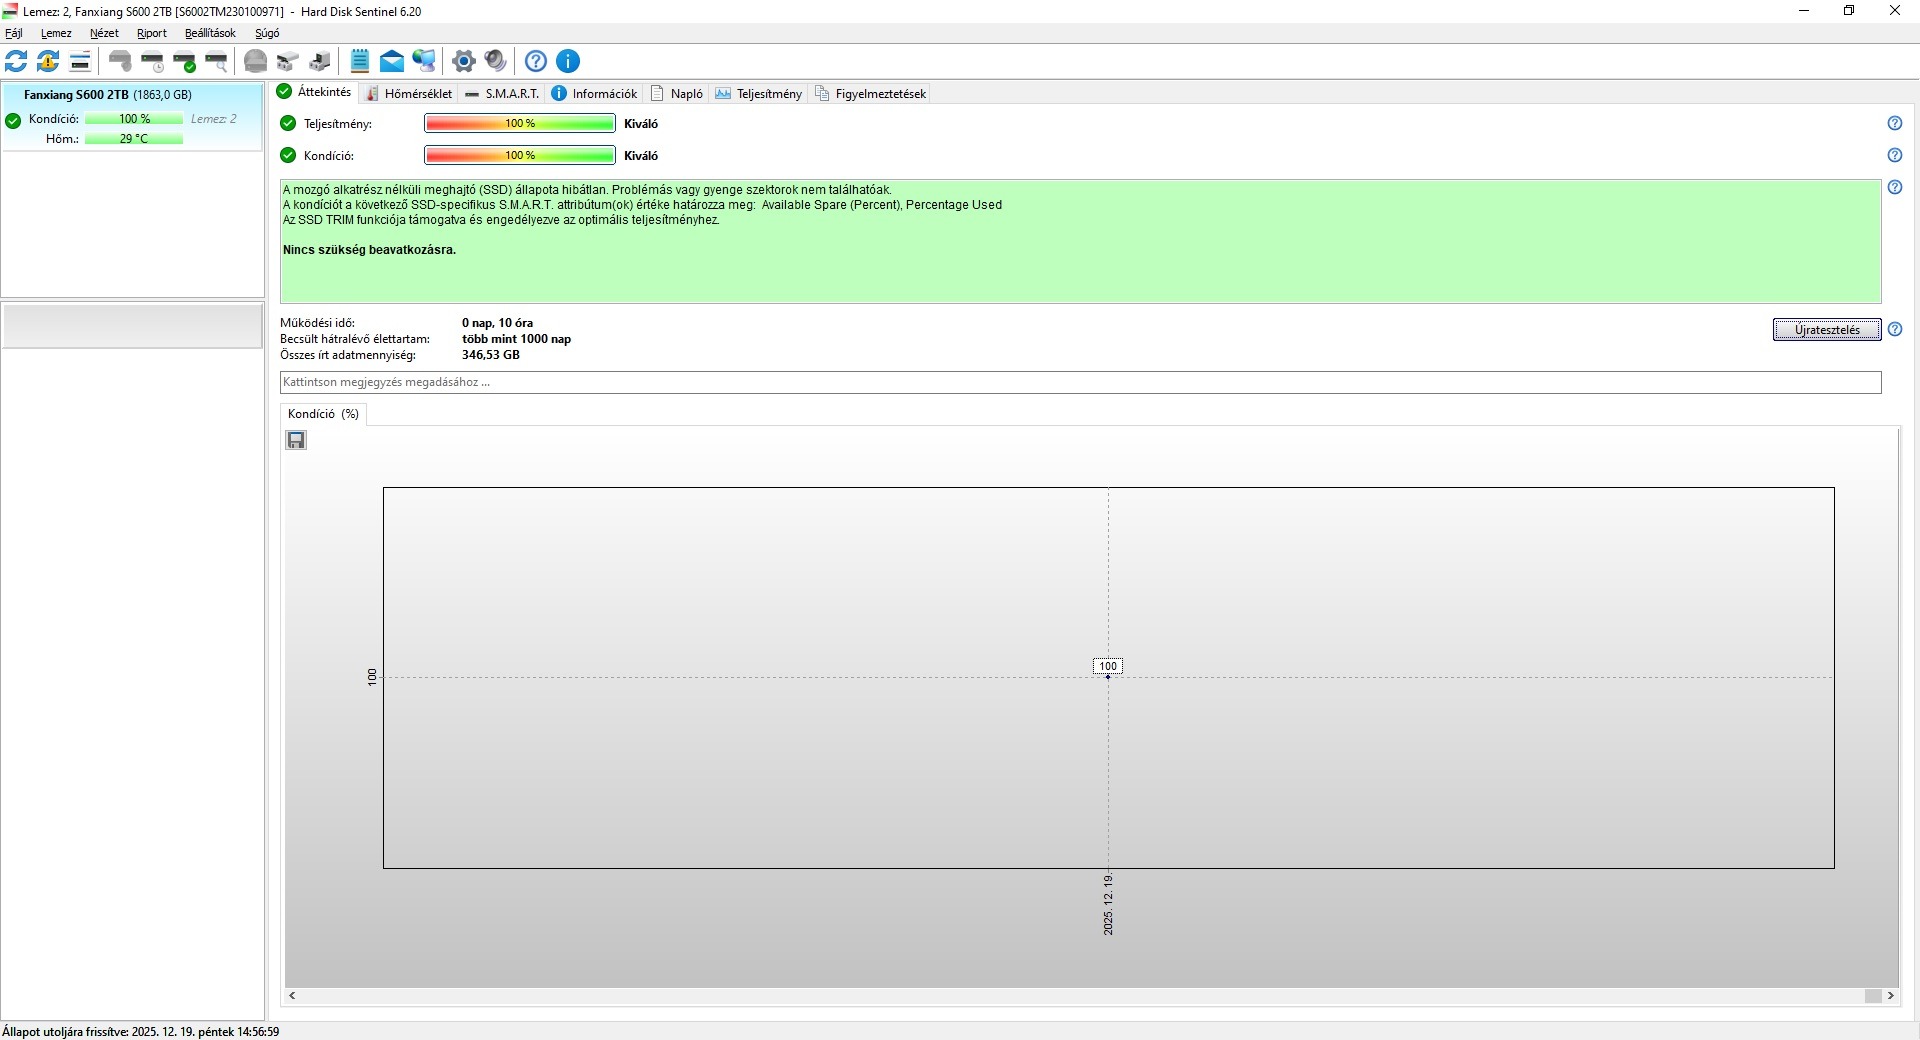The width and height of the screenshot is (1920, 1040).
Task: Click the 100 data point label on graph
Action: click(1108, 666)
